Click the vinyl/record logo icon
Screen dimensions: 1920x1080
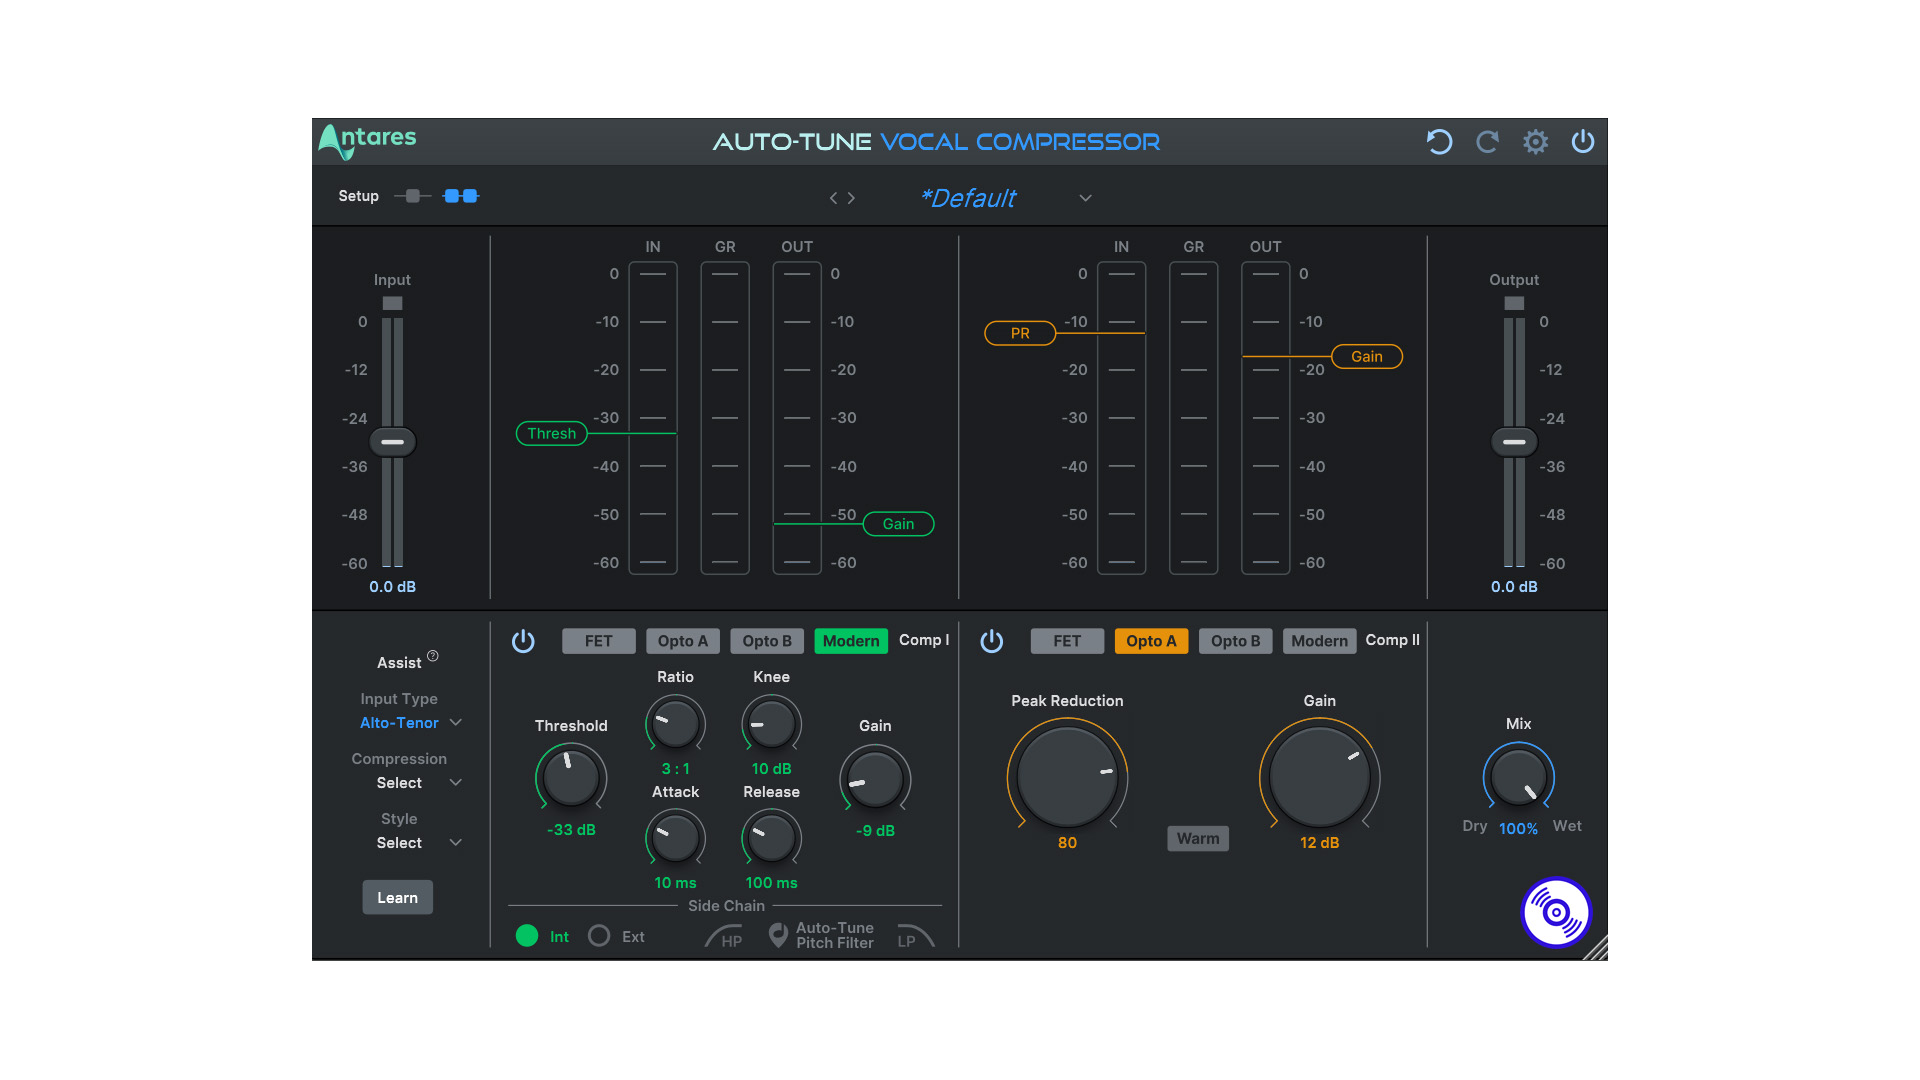(1556, 914)
